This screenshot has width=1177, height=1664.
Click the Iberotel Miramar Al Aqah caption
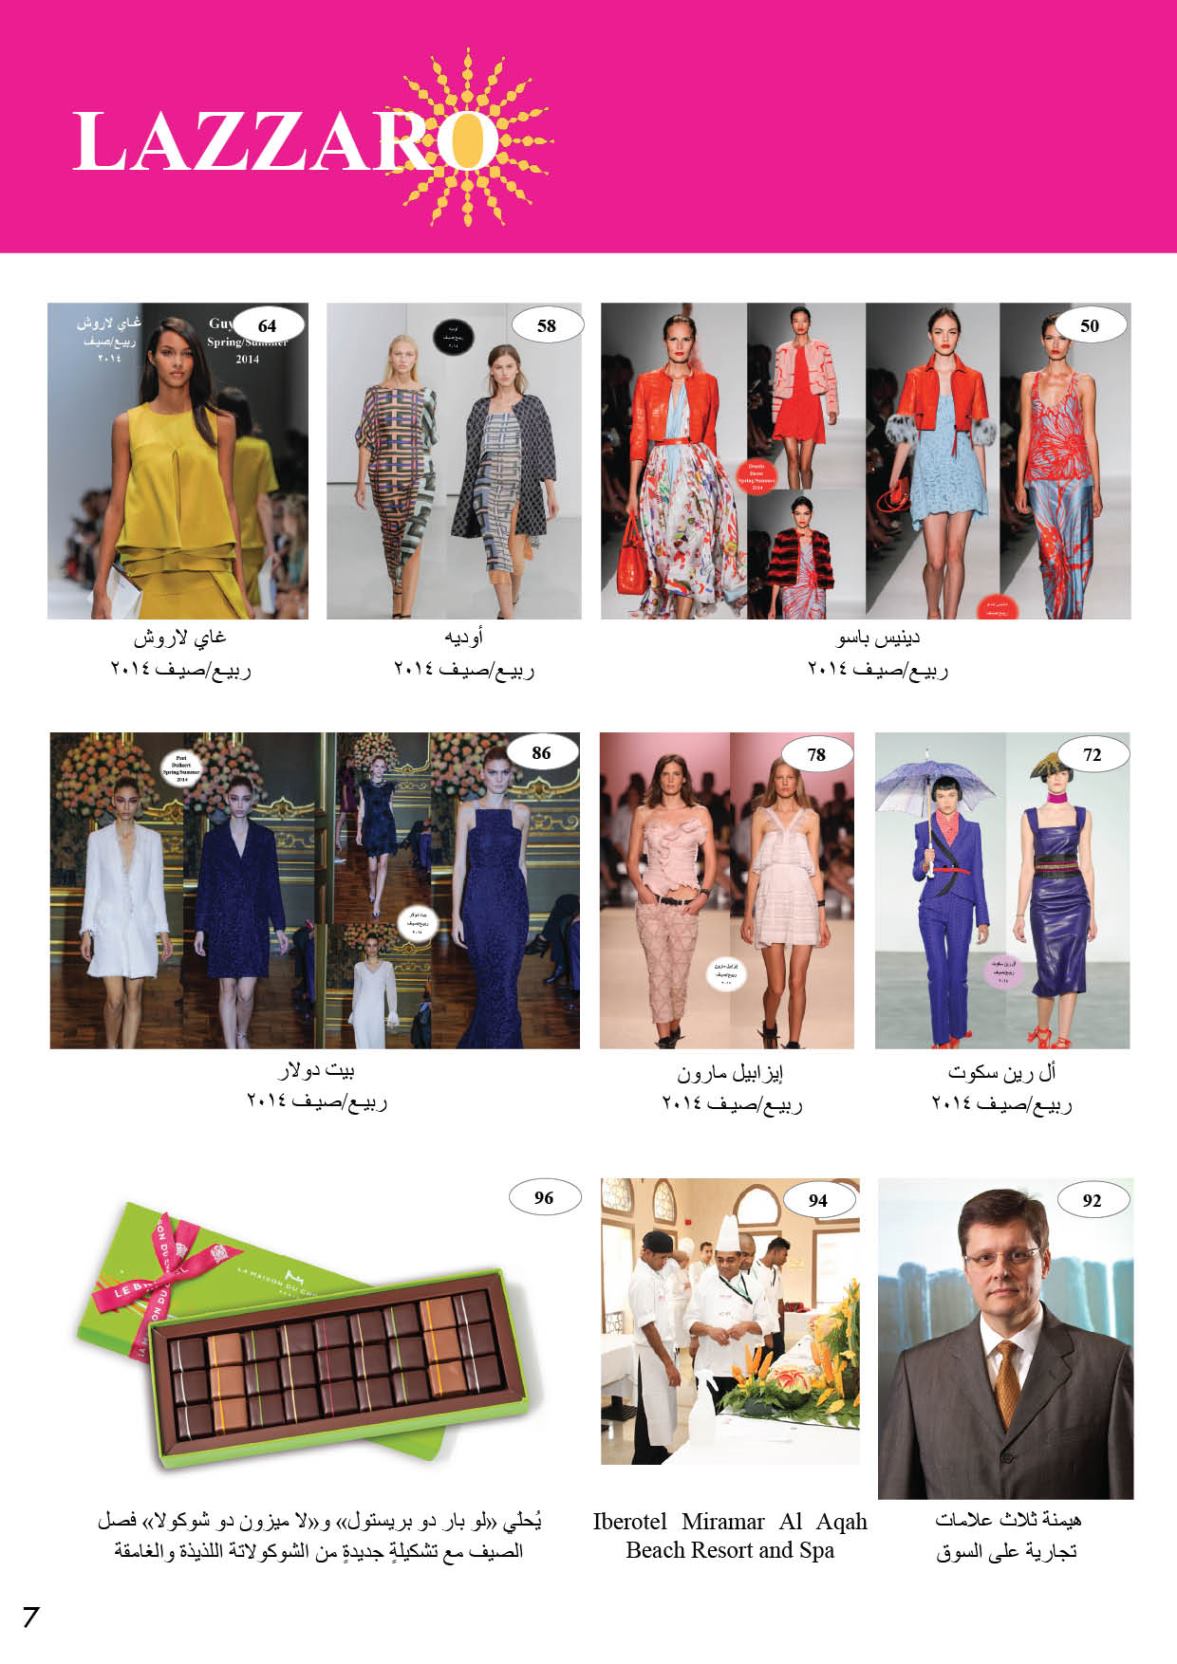click(x=730, y=1536)
